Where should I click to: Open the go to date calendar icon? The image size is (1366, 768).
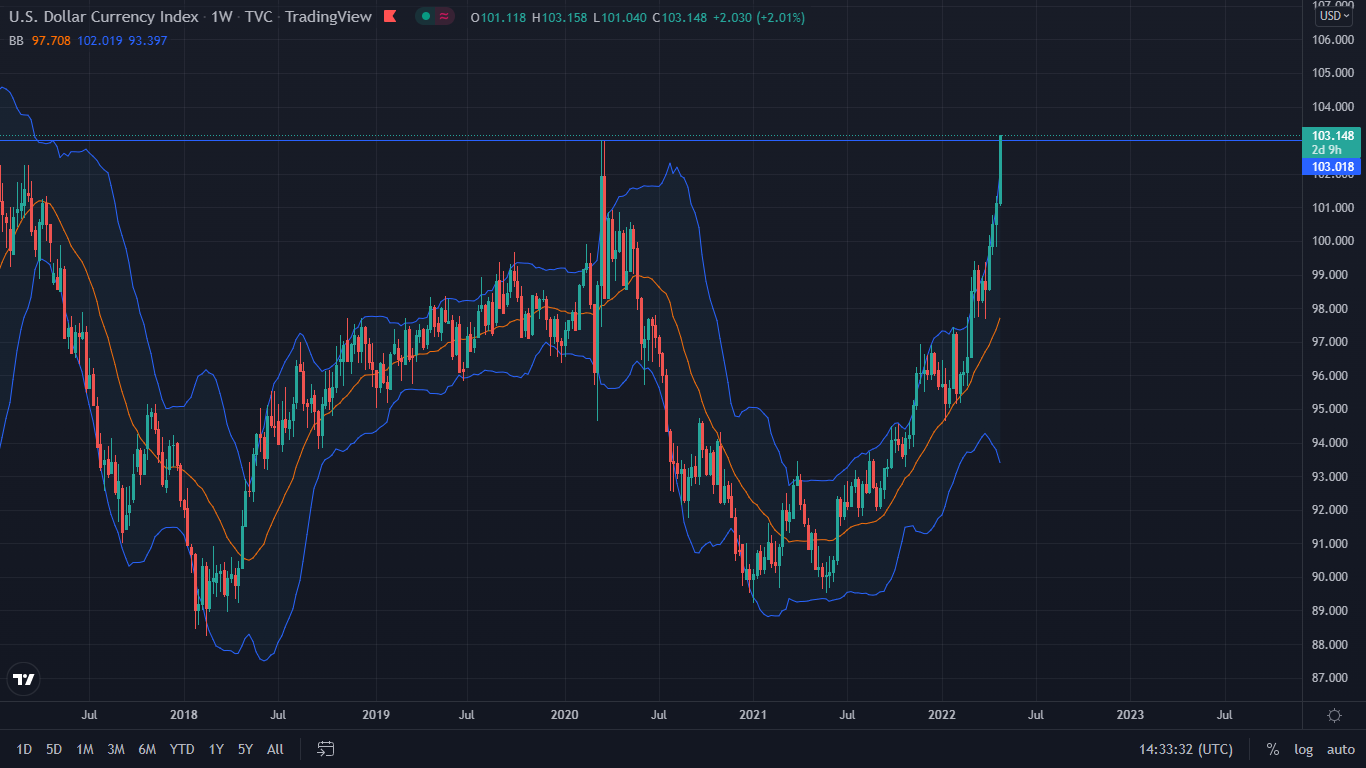click(x=325, y=749)
